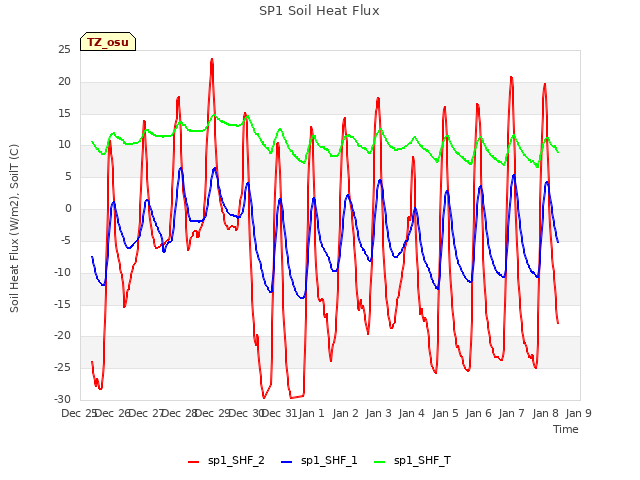
Task: Click the y-axis tick label -25
Action: 62,367
